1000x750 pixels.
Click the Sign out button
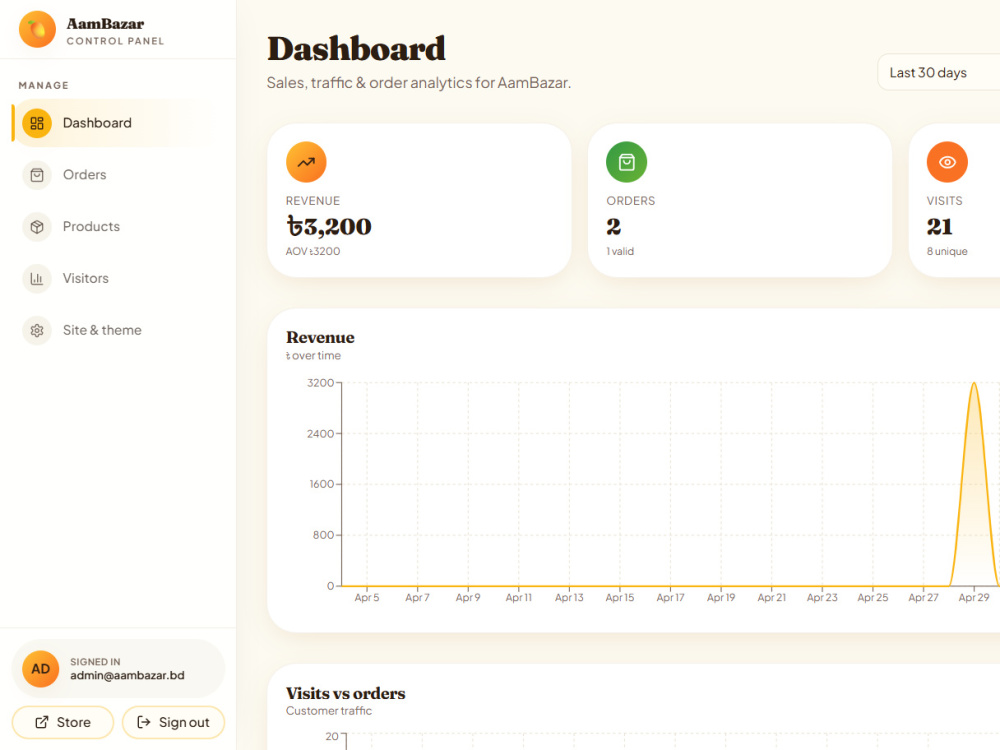coord(173,723)
